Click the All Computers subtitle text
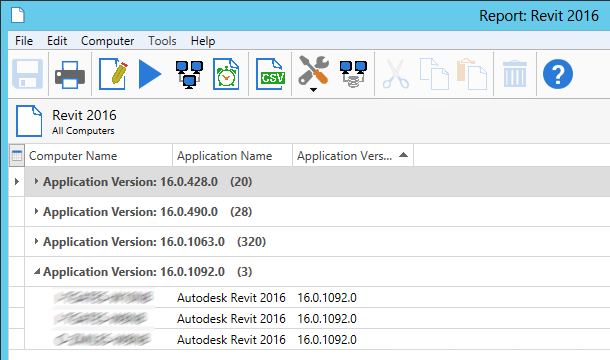610x360 pixels. tap(83, 131)
